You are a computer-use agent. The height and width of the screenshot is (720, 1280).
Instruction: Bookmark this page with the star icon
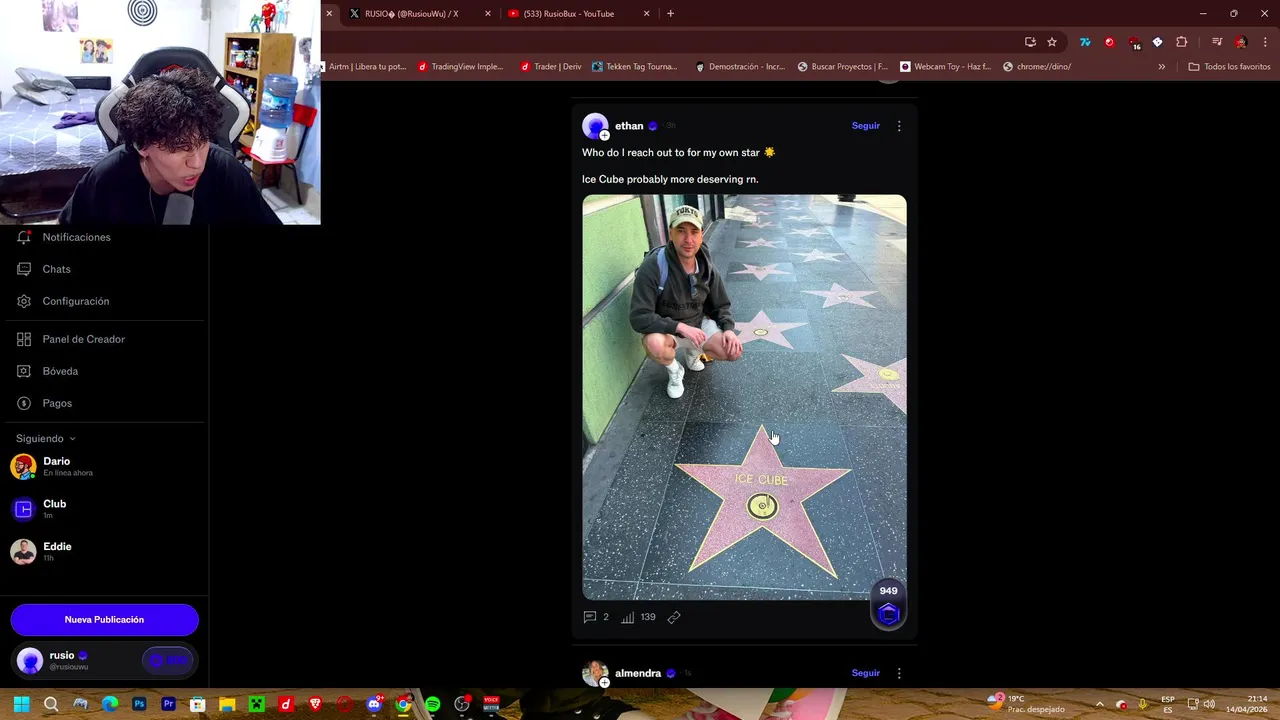click(x=1052, y=42)
